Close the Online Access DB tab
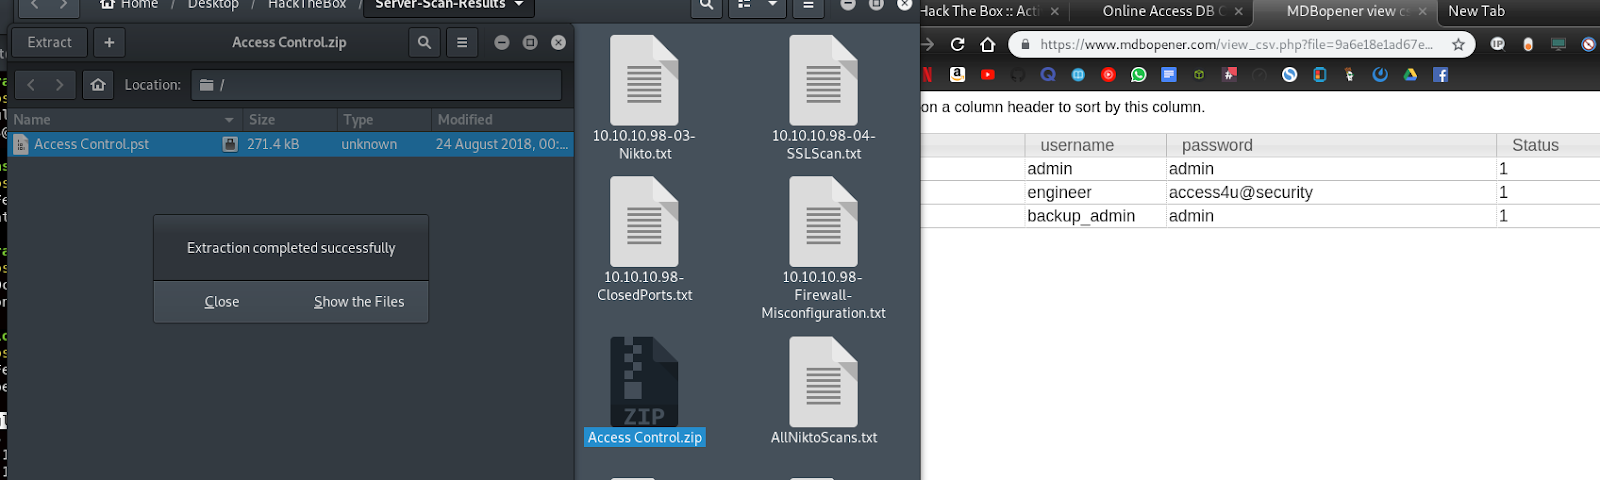Image resolution: width=1600 pixels, height=480 pixels. point(1238,12)
